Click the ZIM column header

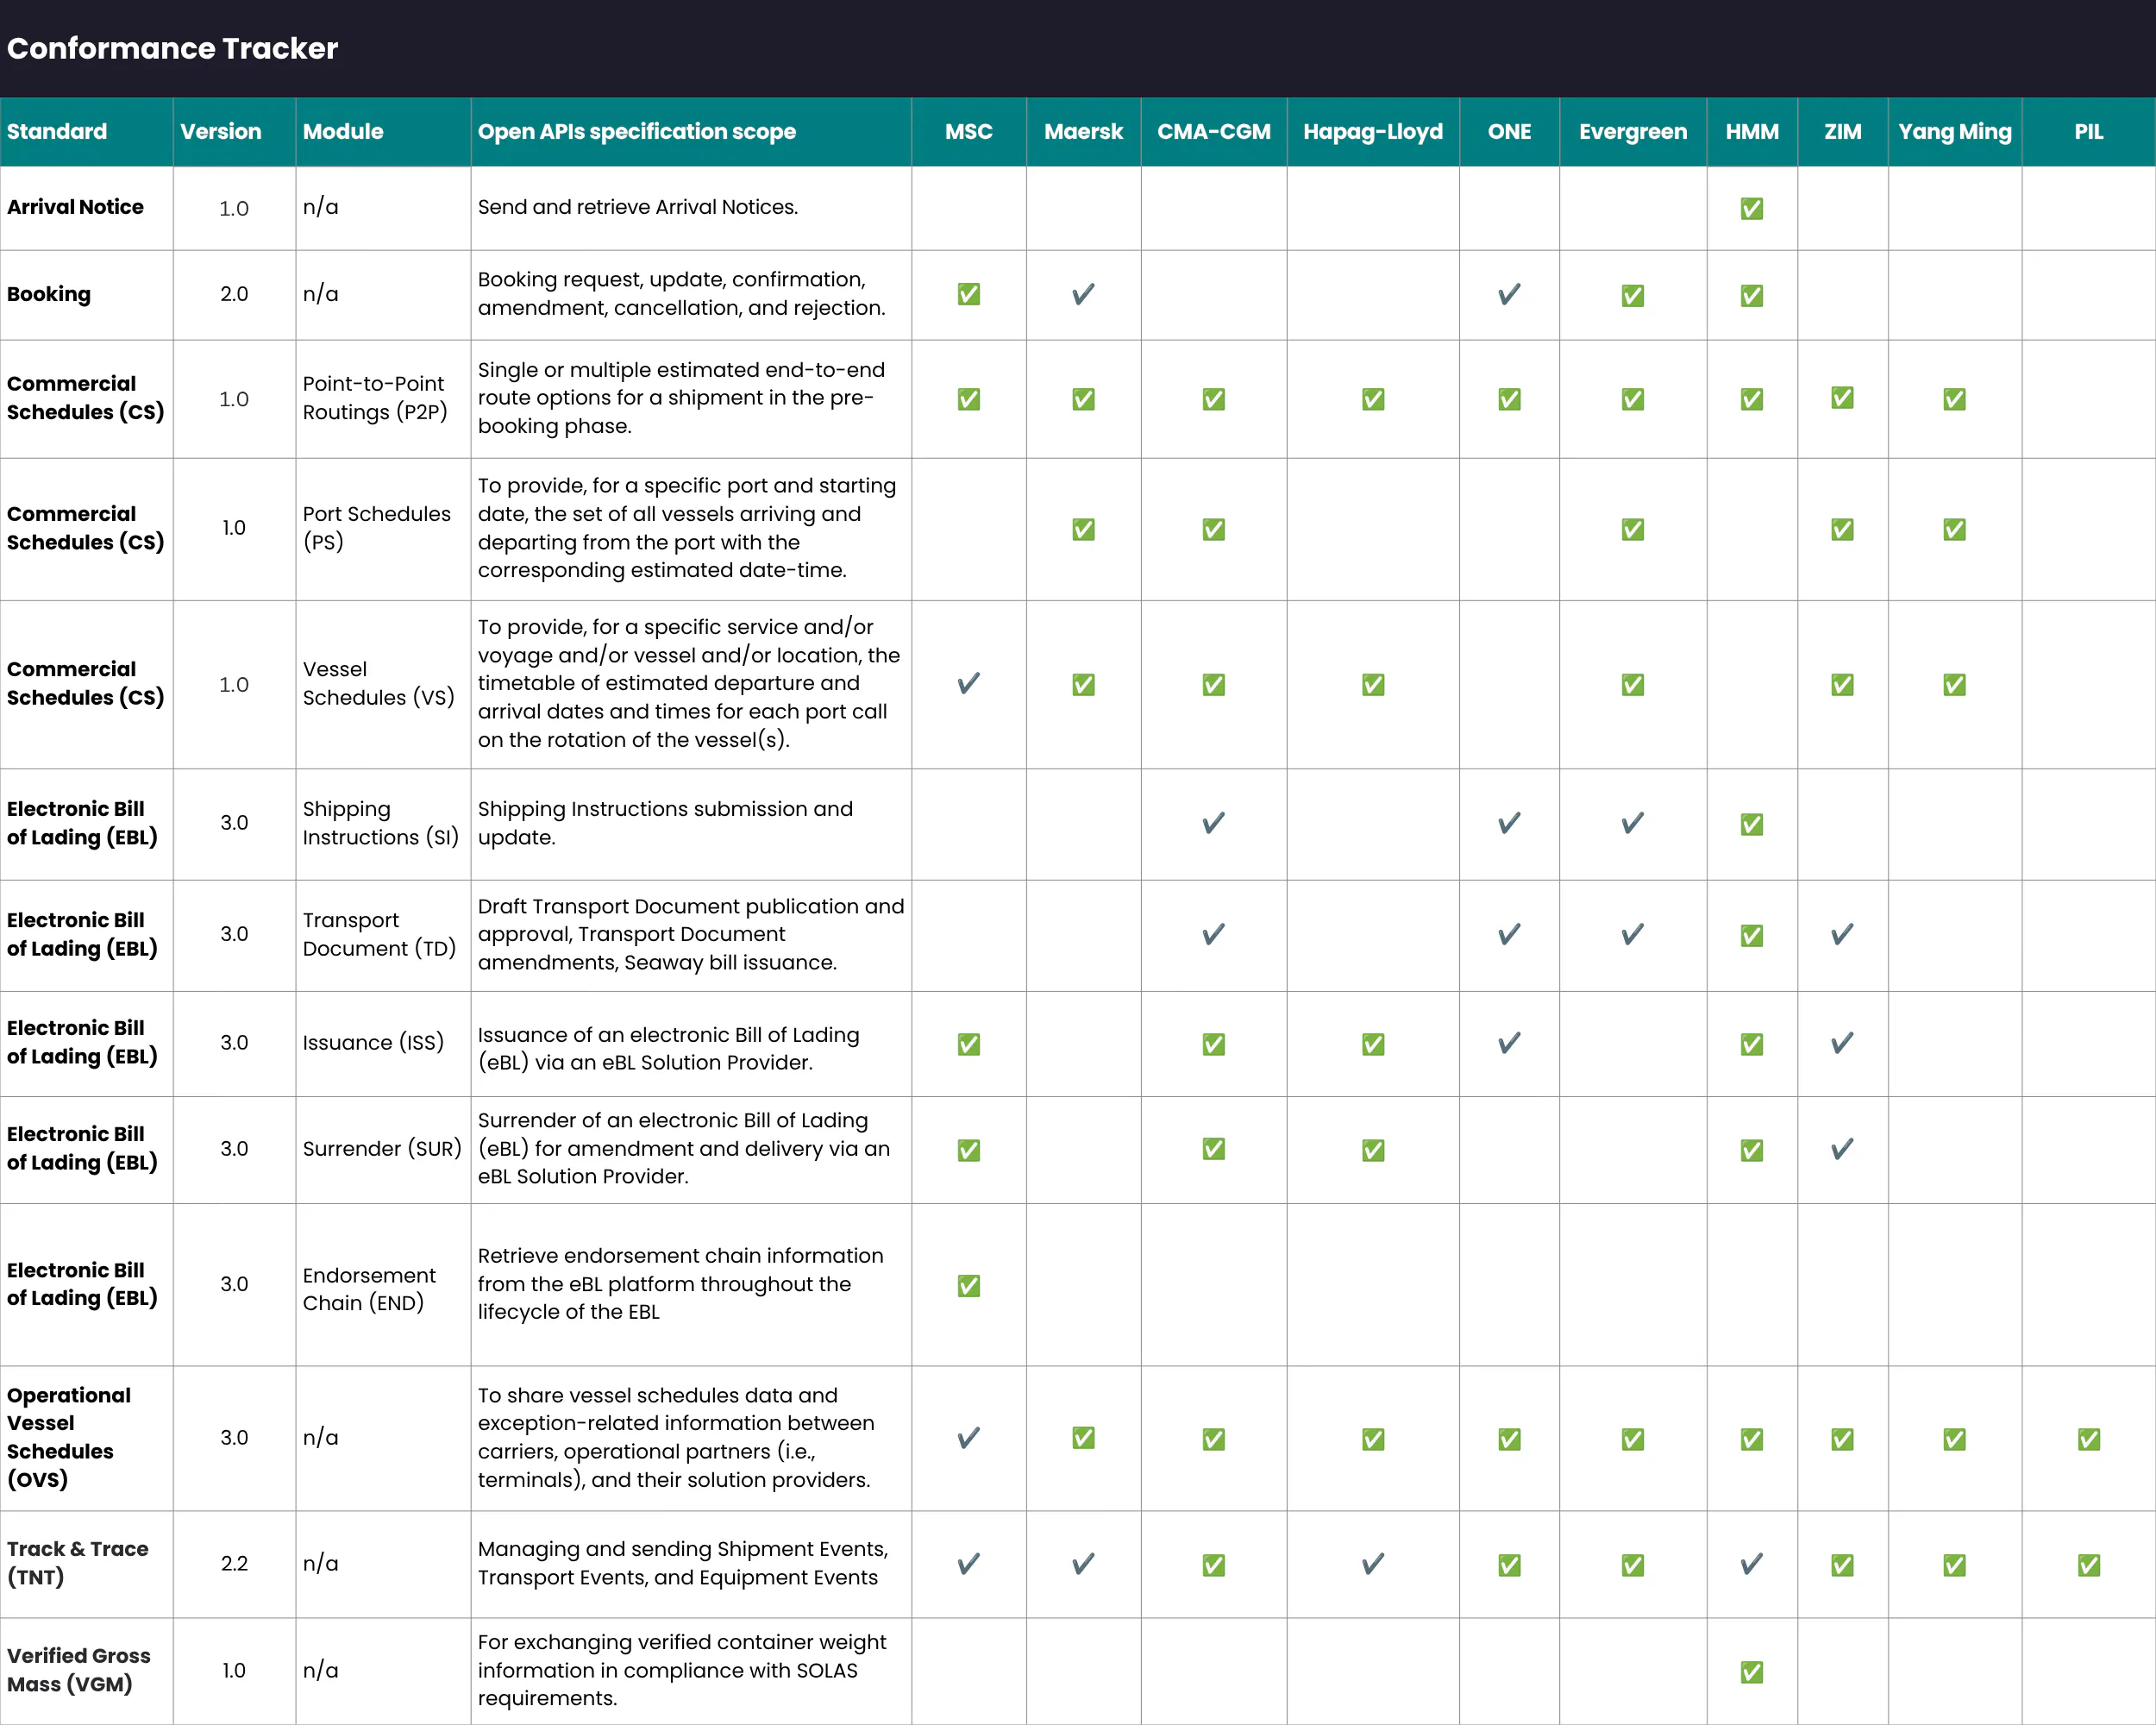tap(1842, 131)
